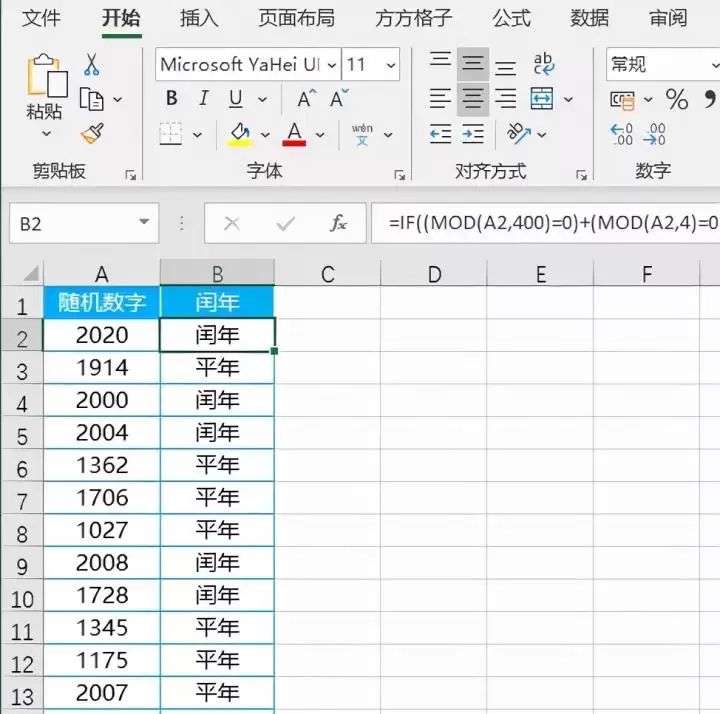This screenshot has height=714, width=720.
Task: Click cell containing 2000
Action: click(101, 400)
